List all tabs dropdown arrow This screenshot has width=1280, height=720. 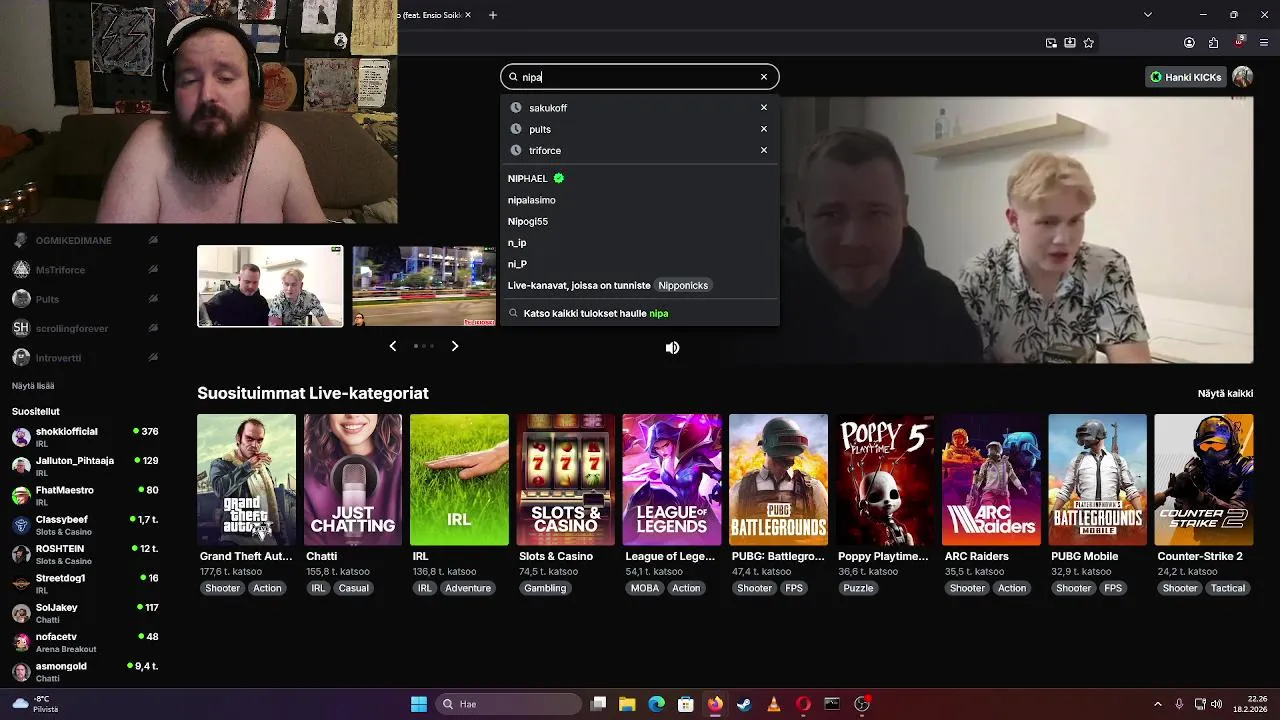[1148, 15]
